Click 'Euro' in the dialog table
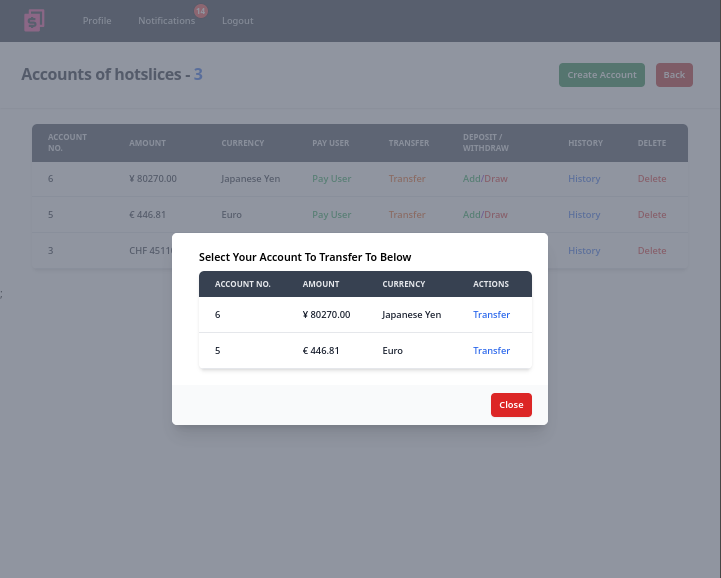The width and height of the screenshot is (721, 578). tap(393, 350)
